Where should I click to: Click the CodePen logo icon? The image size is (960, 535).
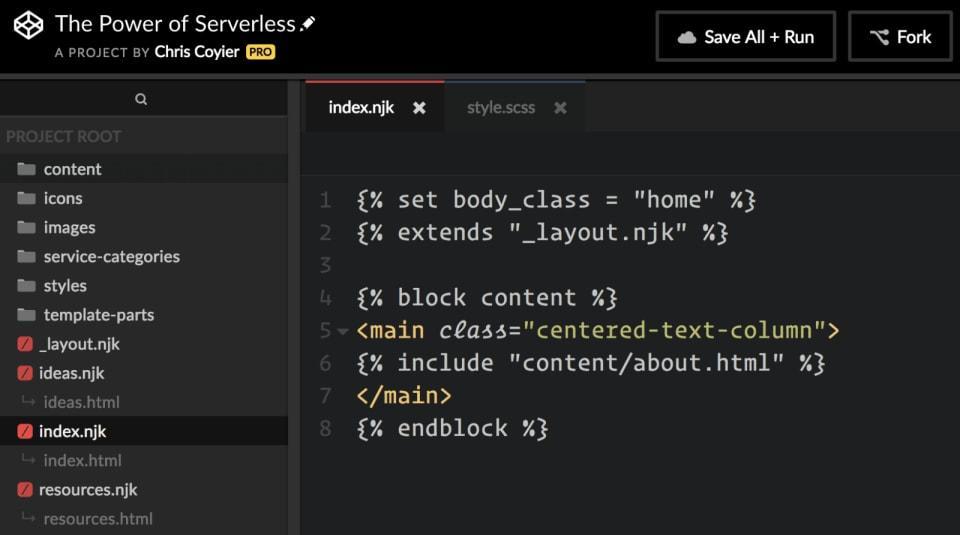click(29, 24)
